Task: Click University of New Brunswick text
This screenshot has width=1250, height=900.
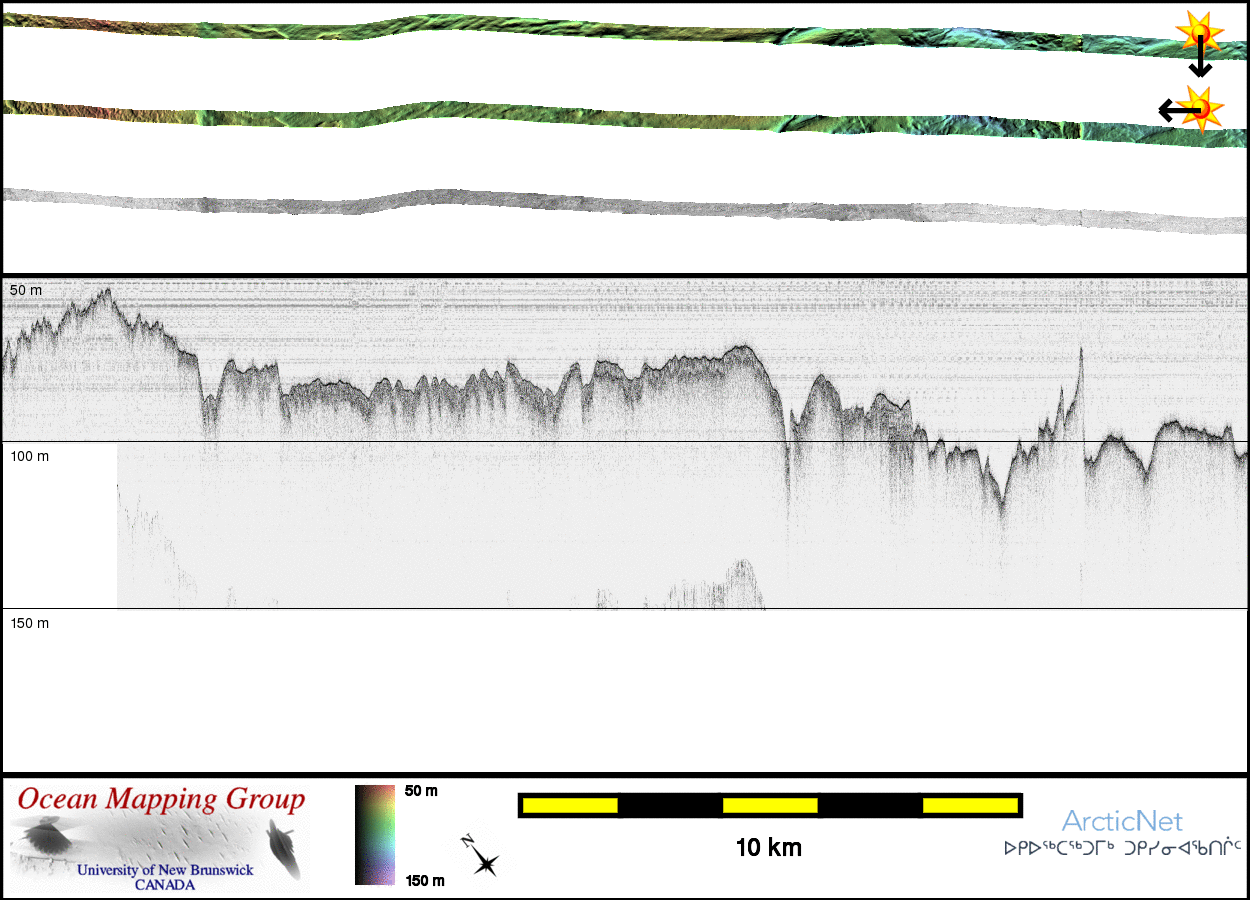Action: (x=165, y=870)
